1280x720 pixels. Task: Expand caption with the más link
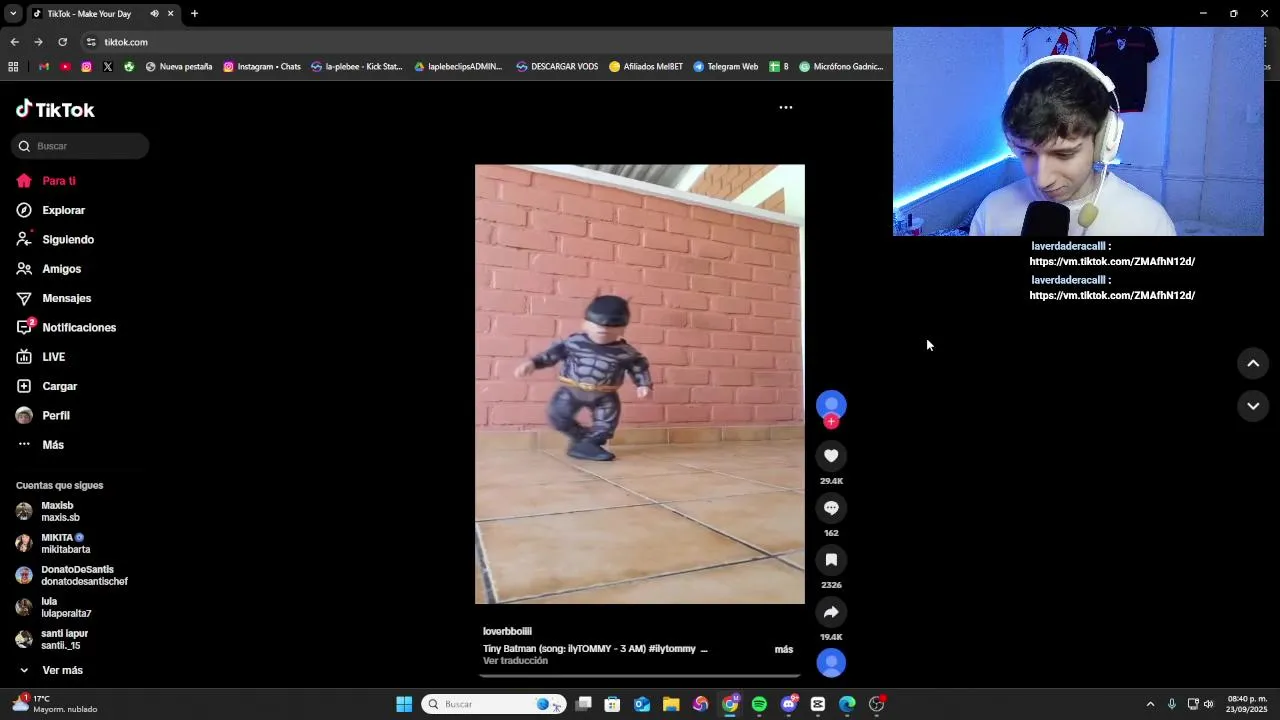tap(784, 650)
